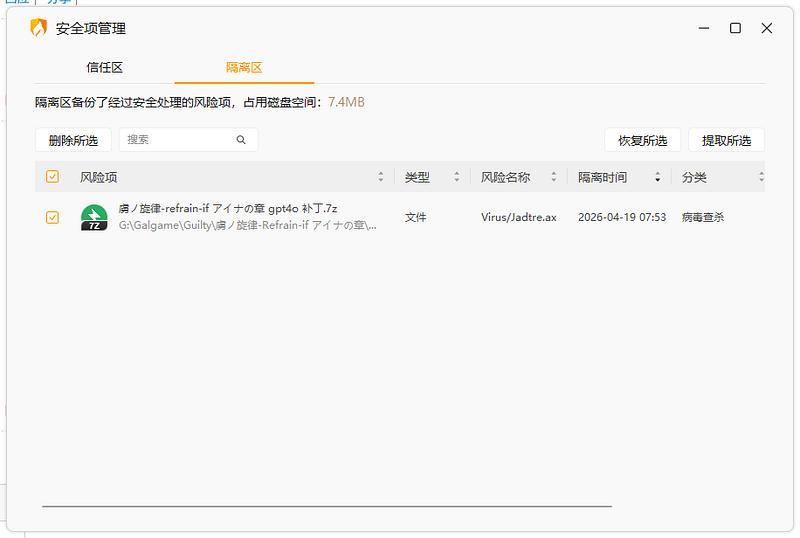Toggle the select-all checkbox in table header
Screen dimensions: 800x538
point(53,177)
